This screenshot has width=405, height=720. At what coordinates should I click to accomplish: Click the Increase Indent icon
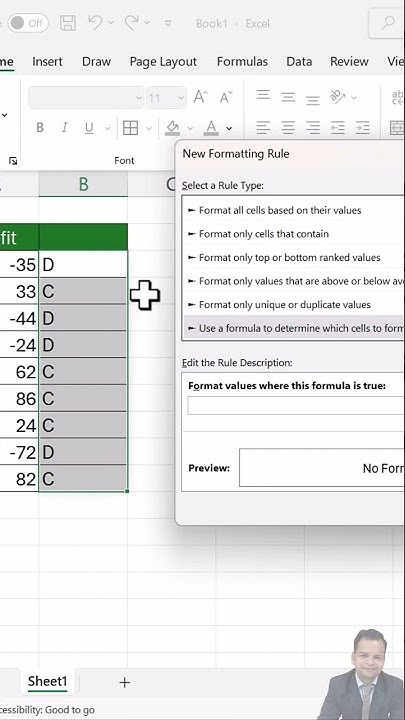(362, 128)
